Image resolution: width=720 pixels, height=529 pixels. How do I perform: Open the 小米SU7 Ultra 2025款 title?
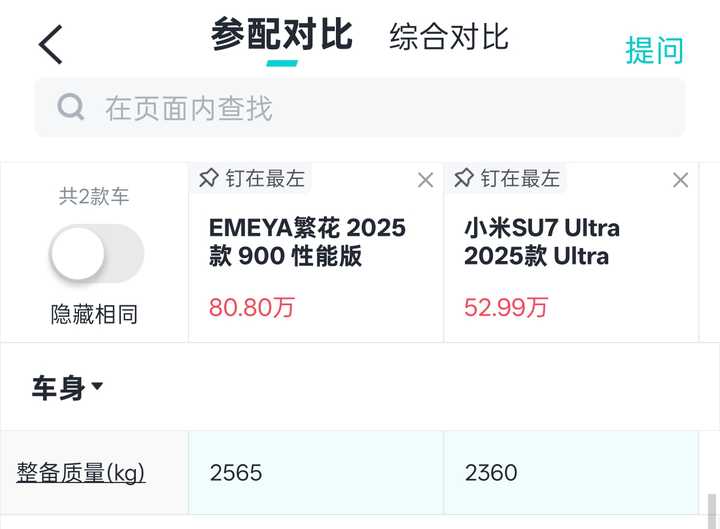click(x=542, y=242)
